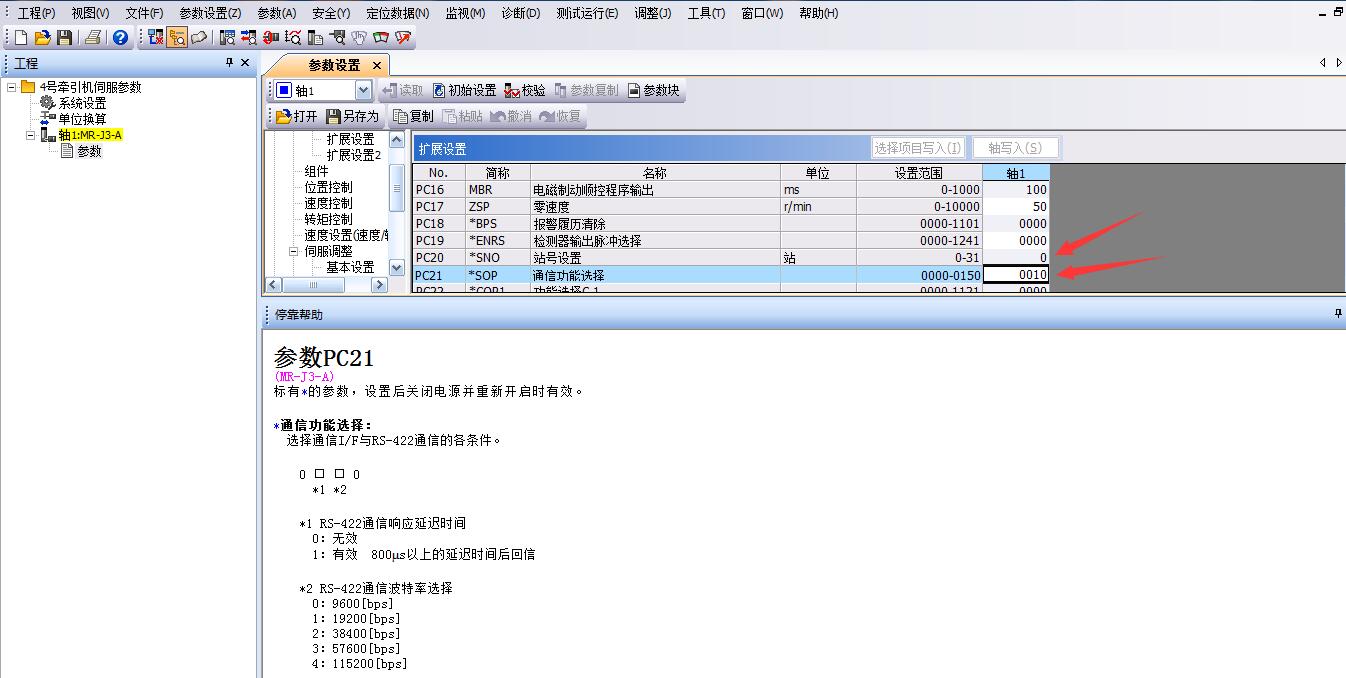Open help via blue question mark icon
The width and height of the screenshot is (1346, 678).
coord(121,38)
